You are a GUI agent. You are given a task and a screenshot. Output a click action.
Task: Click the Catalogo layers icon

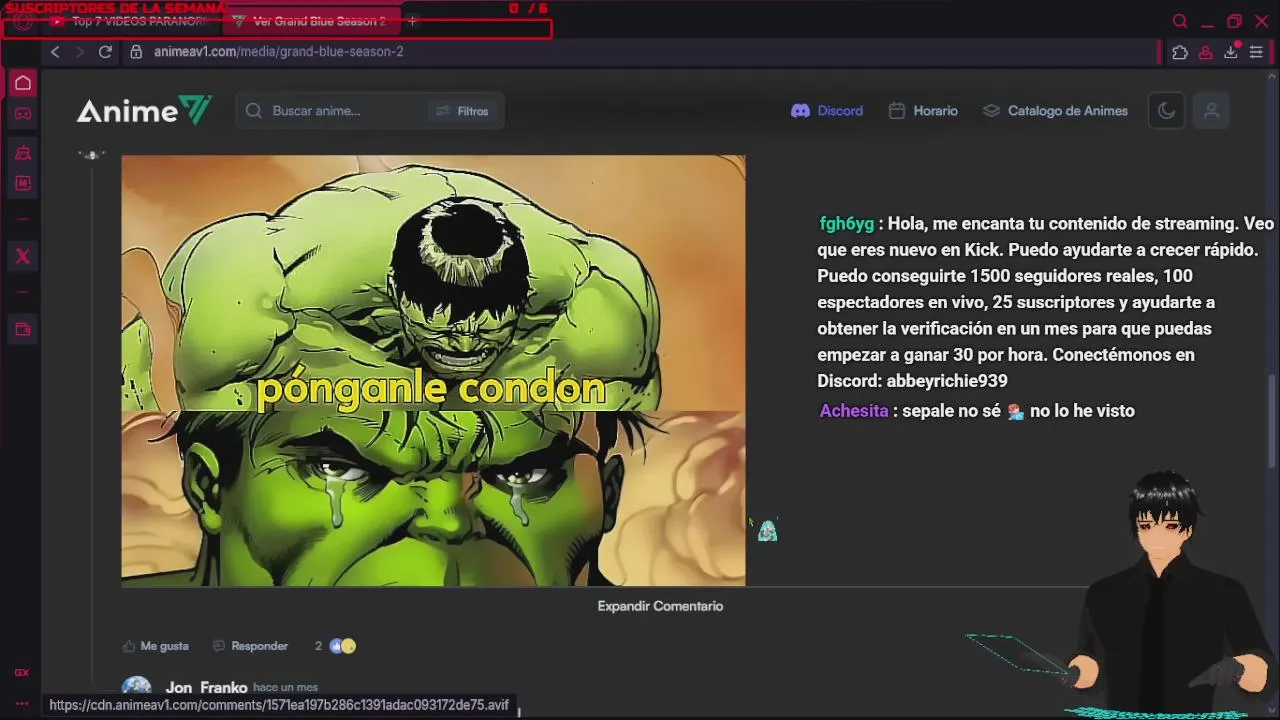[x=991, y=111]
